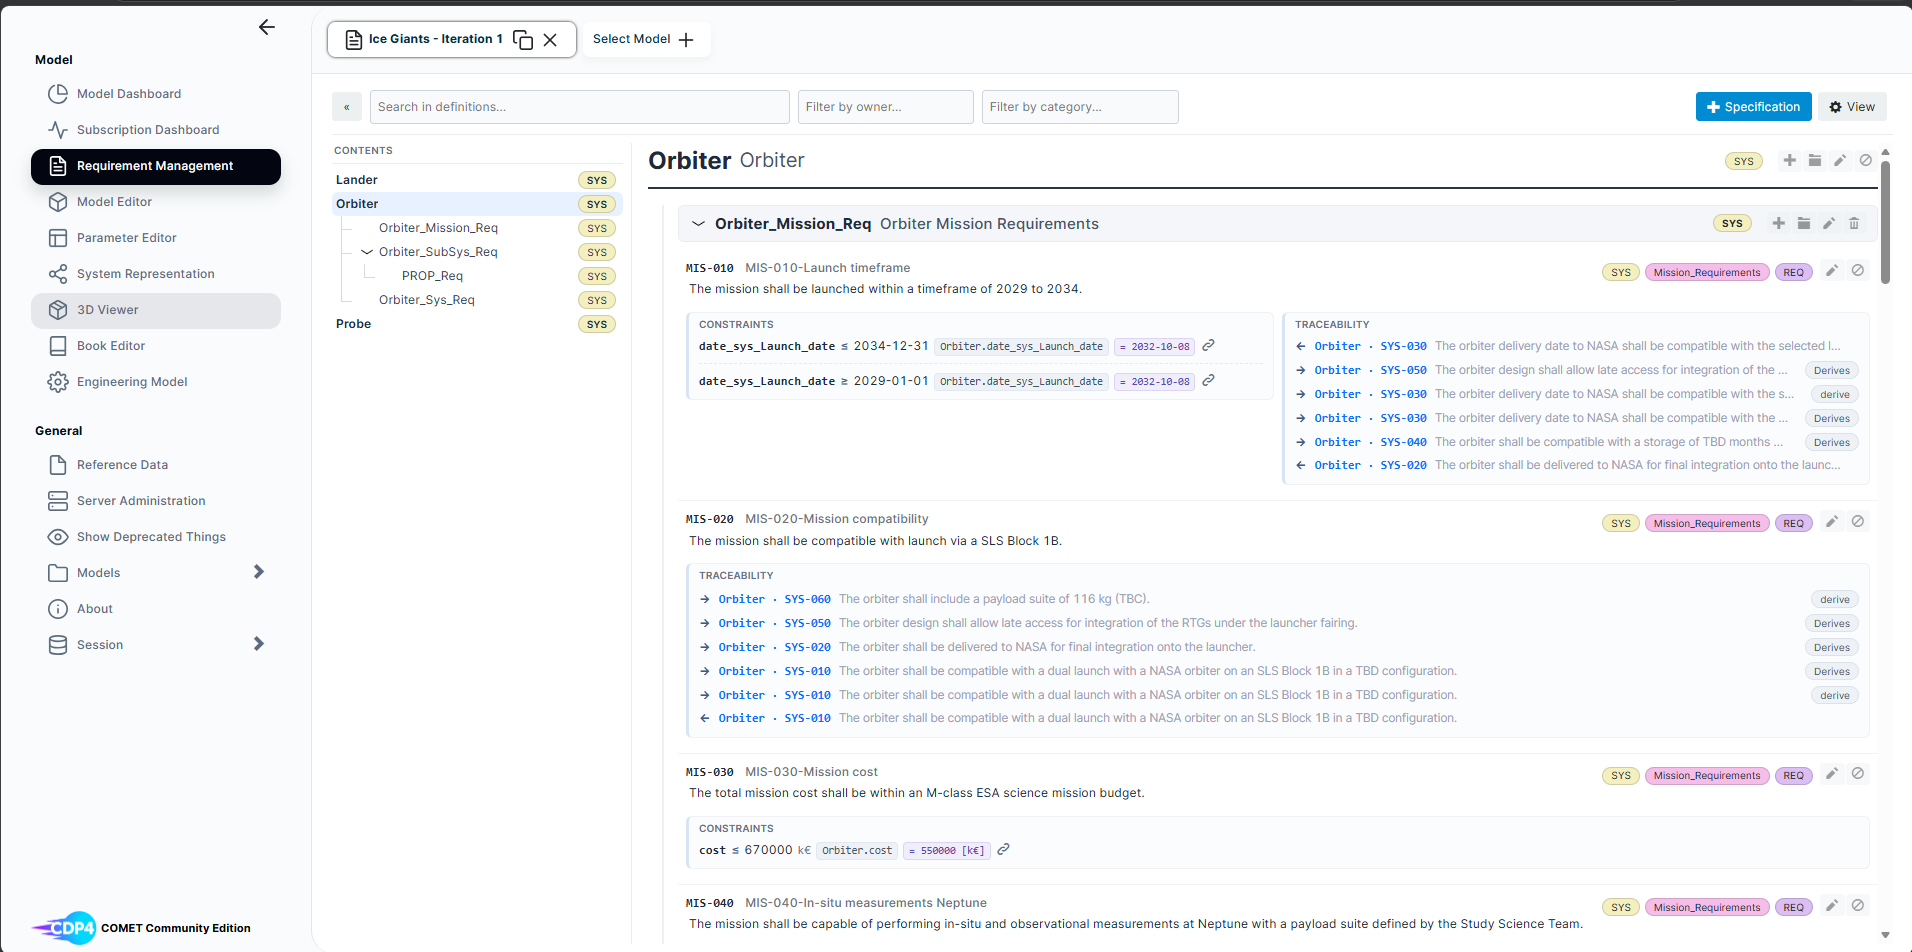Select Requirement Management menu item
The image size is (1912, 952).
point(156,166)
